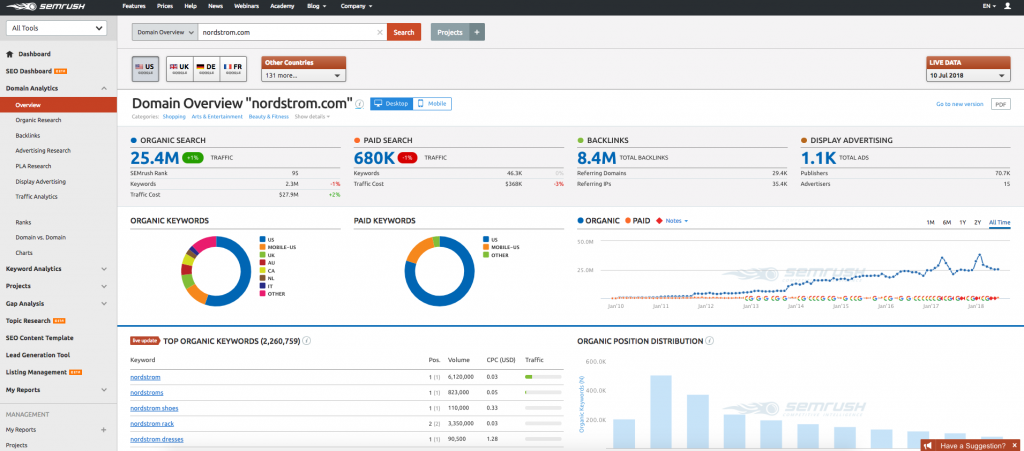The width and height of the screenshot is (1024, 451).
Task: Open the user account profile icon
Action: pos(1007,6)
